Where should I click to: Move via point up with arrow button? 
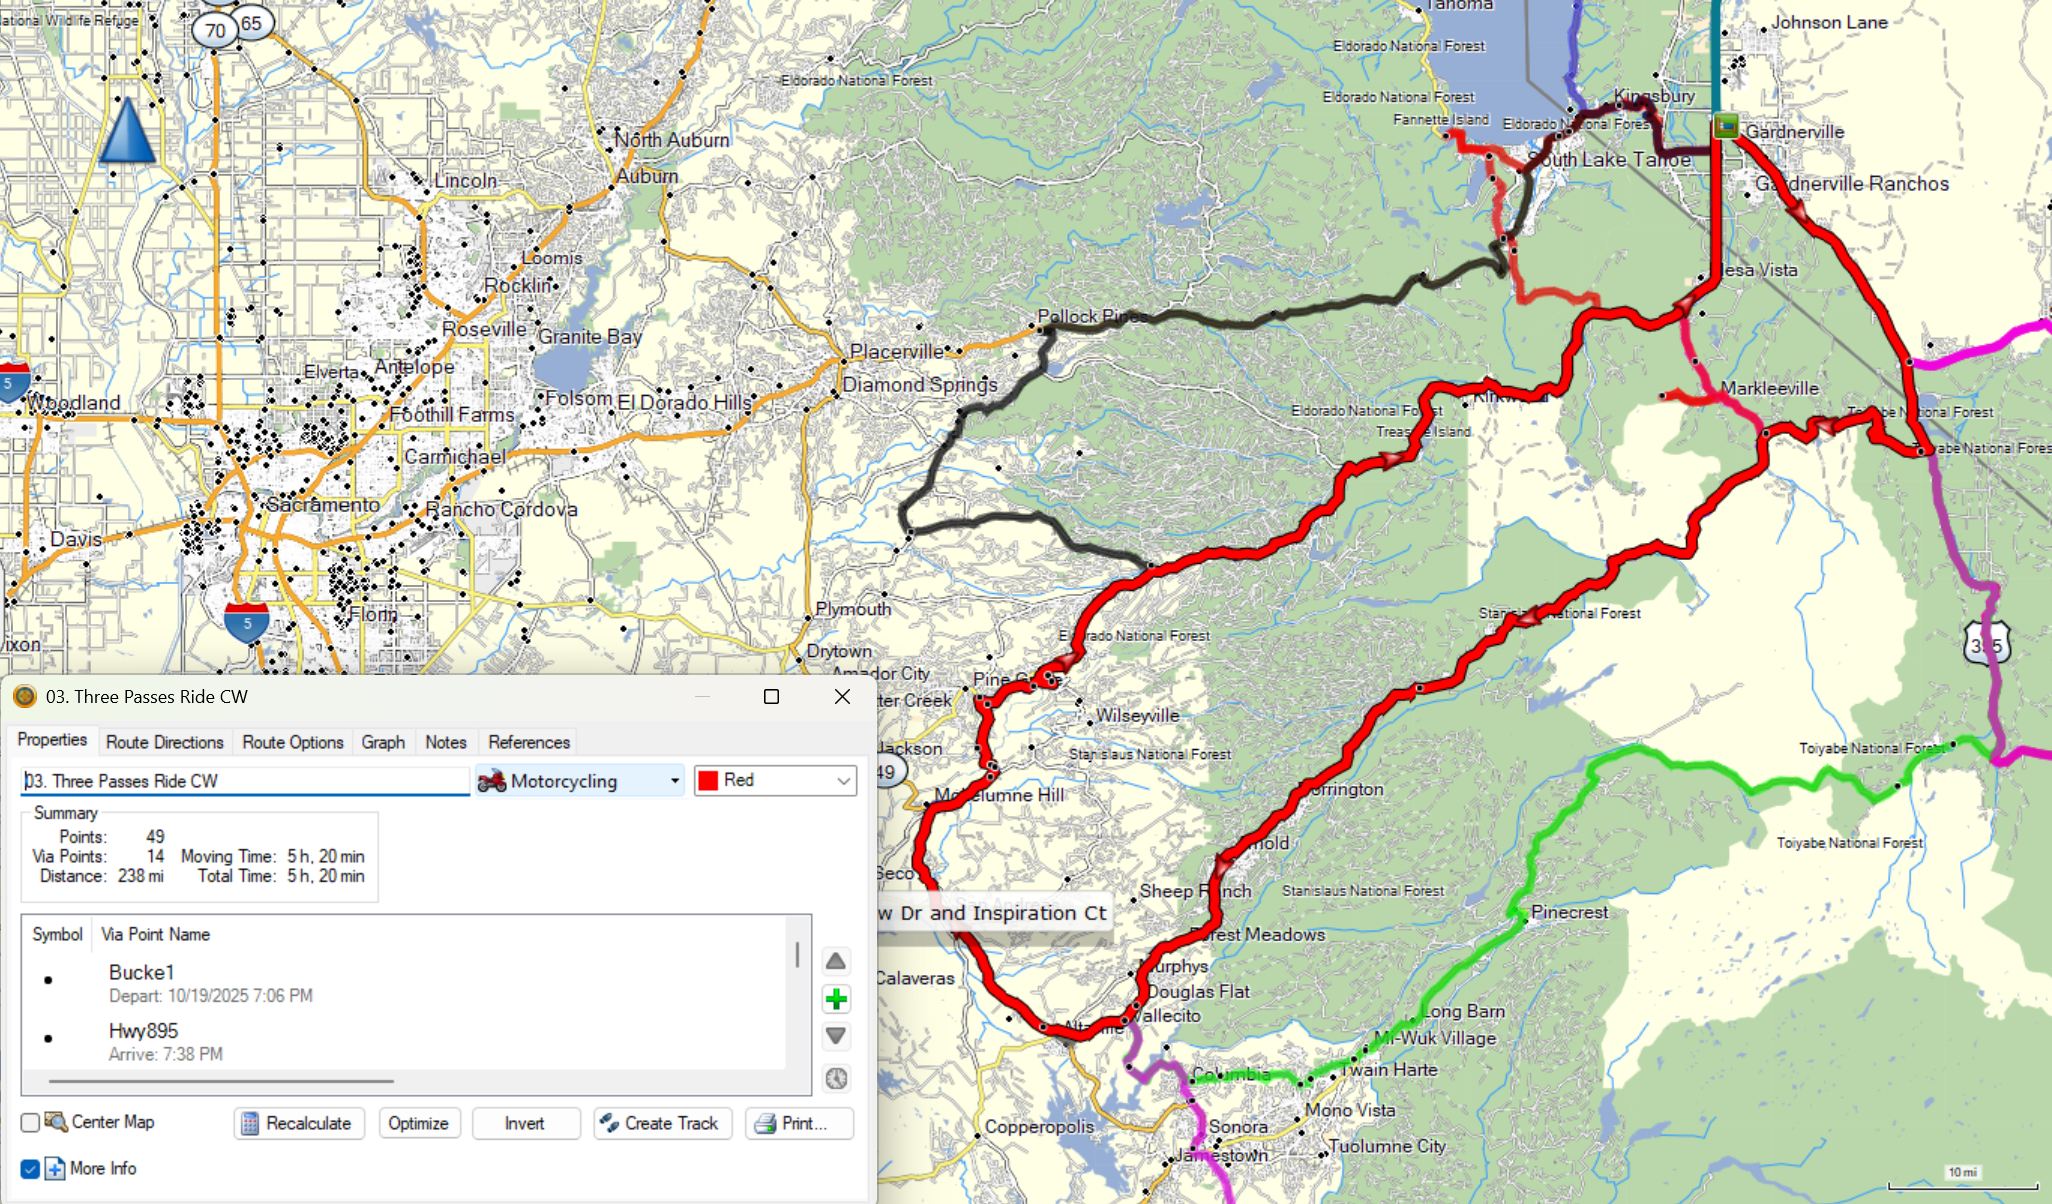(x=836, y=962)
